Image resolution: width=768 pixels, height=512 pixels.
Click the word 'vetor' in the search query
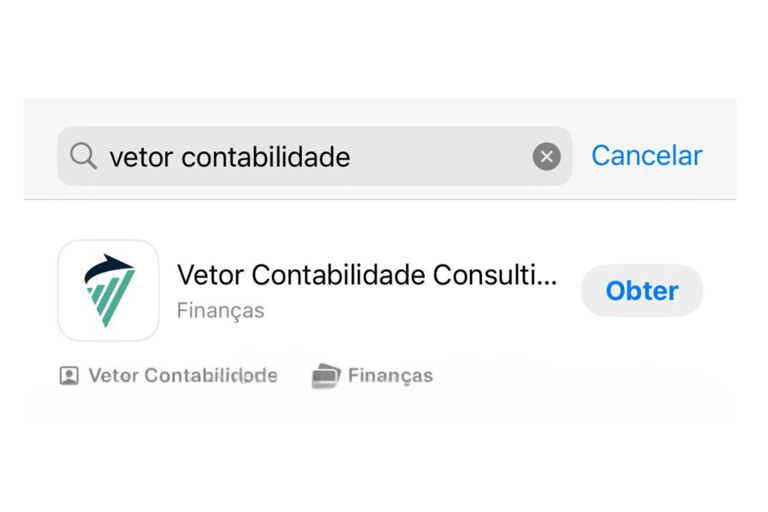(x=141, y=157)
